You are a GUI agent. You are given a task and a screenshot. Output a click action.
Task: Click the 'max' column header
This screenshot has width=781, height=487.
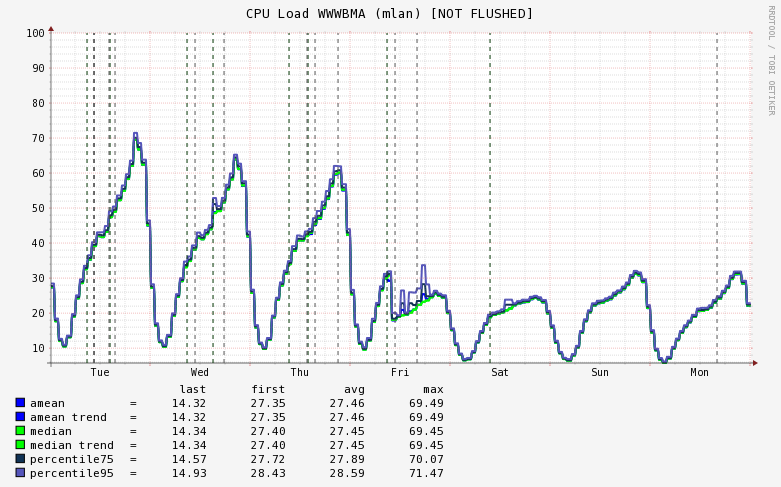tap(433, 389)
